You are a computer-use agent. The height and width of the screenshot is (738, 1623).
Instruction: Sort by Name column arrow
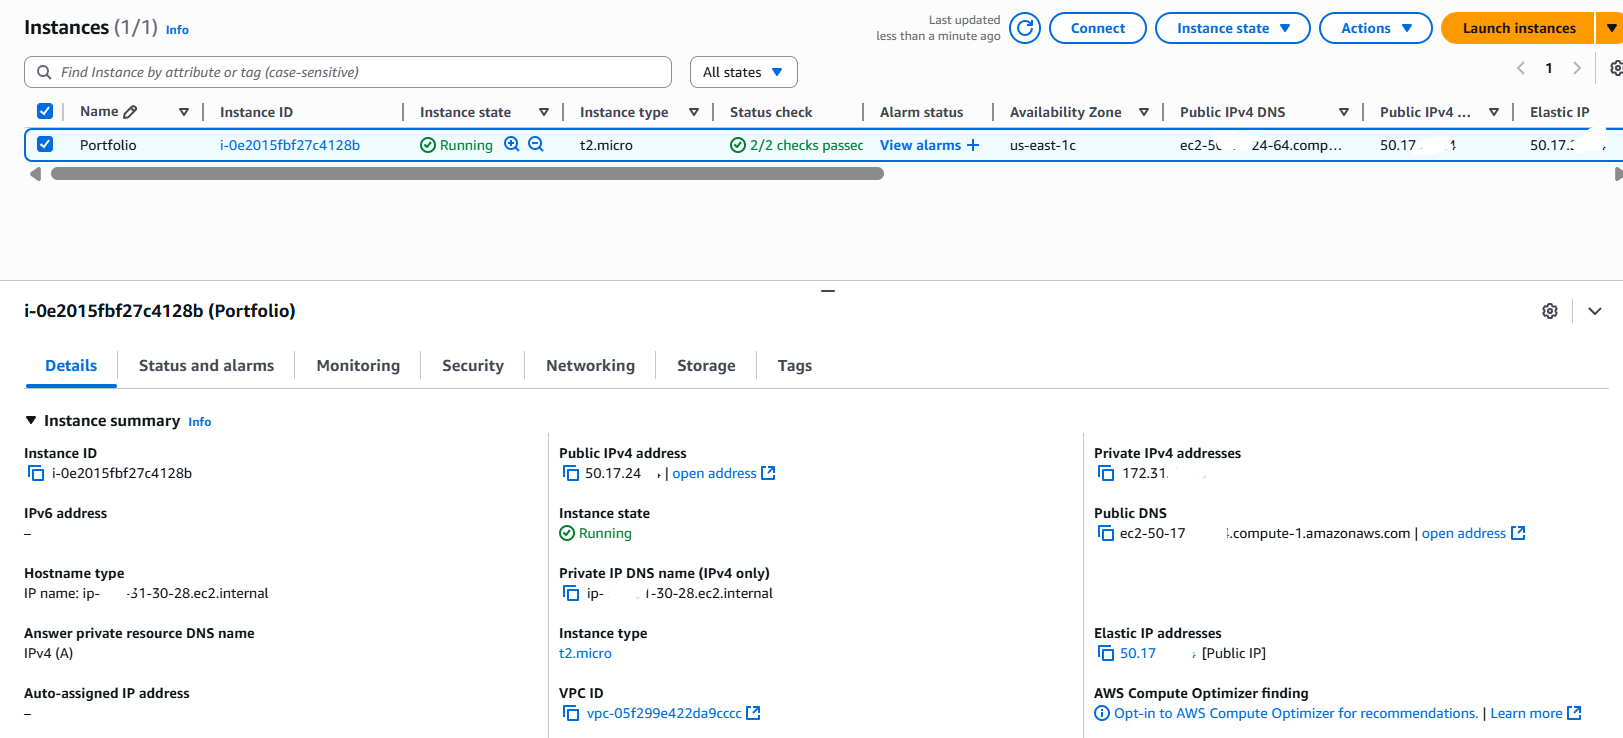(184, 112)
